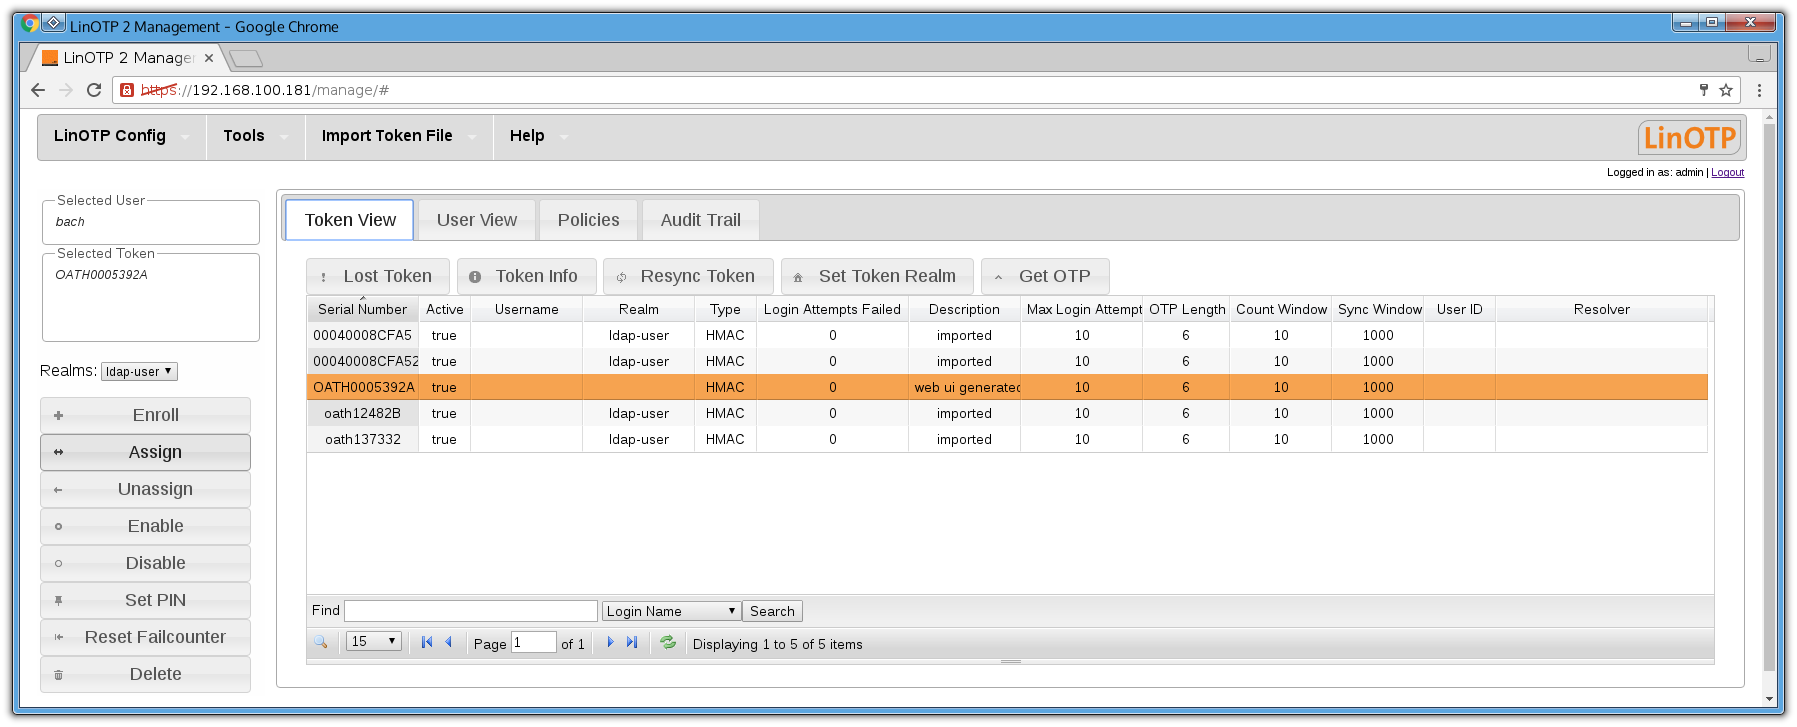The image size is (1797, 727).
Task: Switch to the User View tab
Action: click(x=477, y=220)
